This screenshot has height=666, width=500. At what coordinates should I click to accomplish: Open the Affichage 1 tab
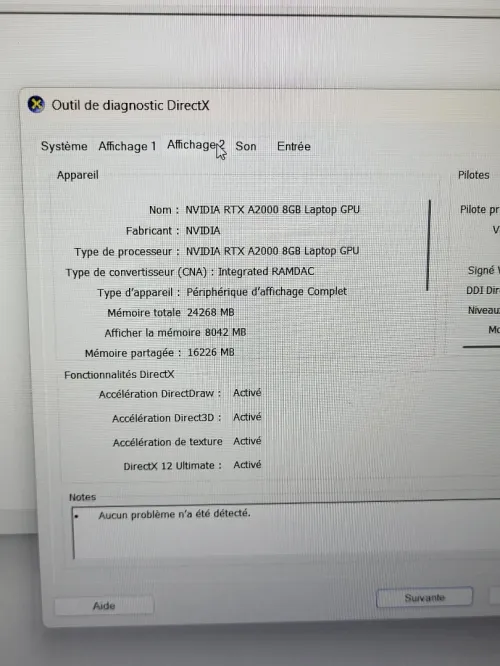coord(127,146)
